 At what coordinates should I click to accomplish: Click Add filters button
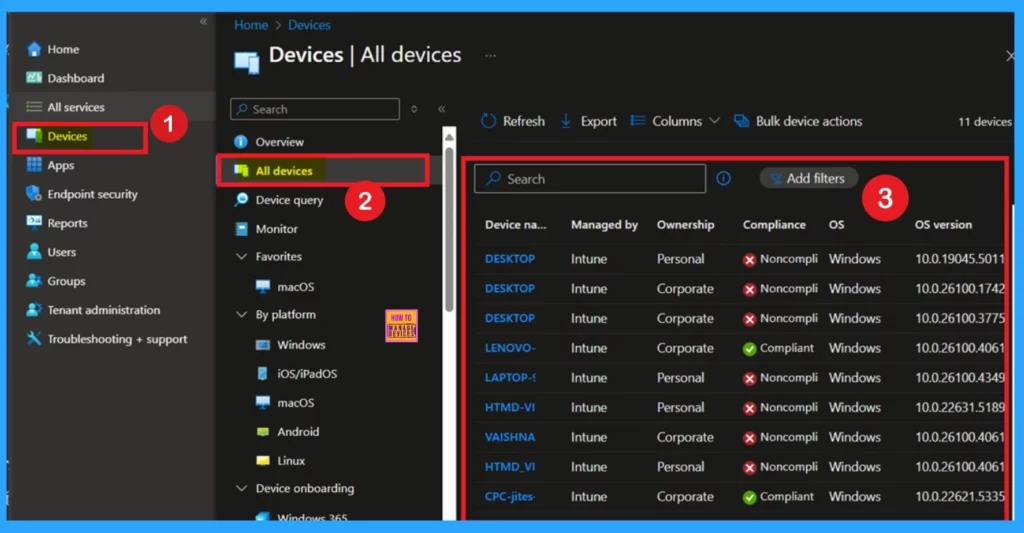(808, 178)
